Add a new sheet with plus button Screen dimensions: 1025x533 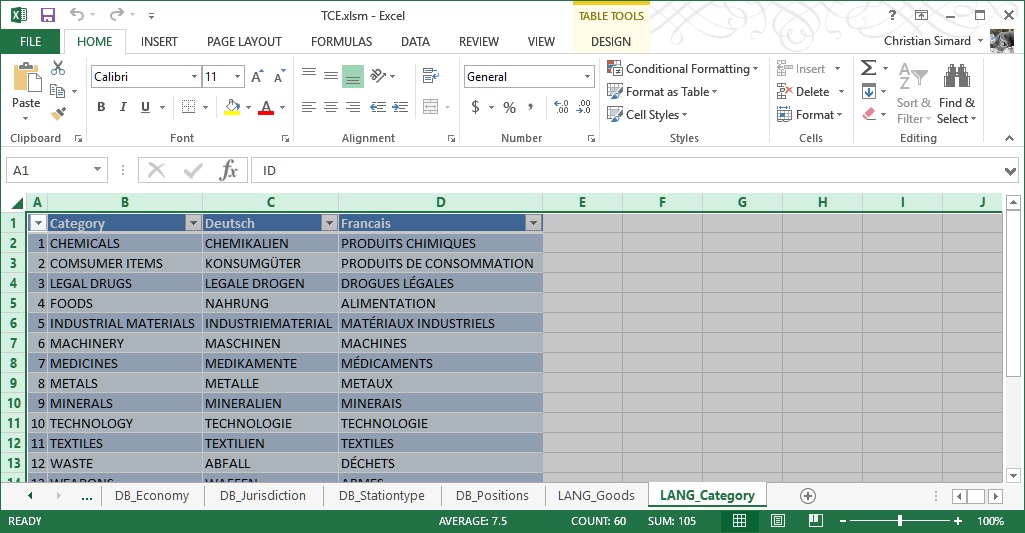[x=808, y=496]
